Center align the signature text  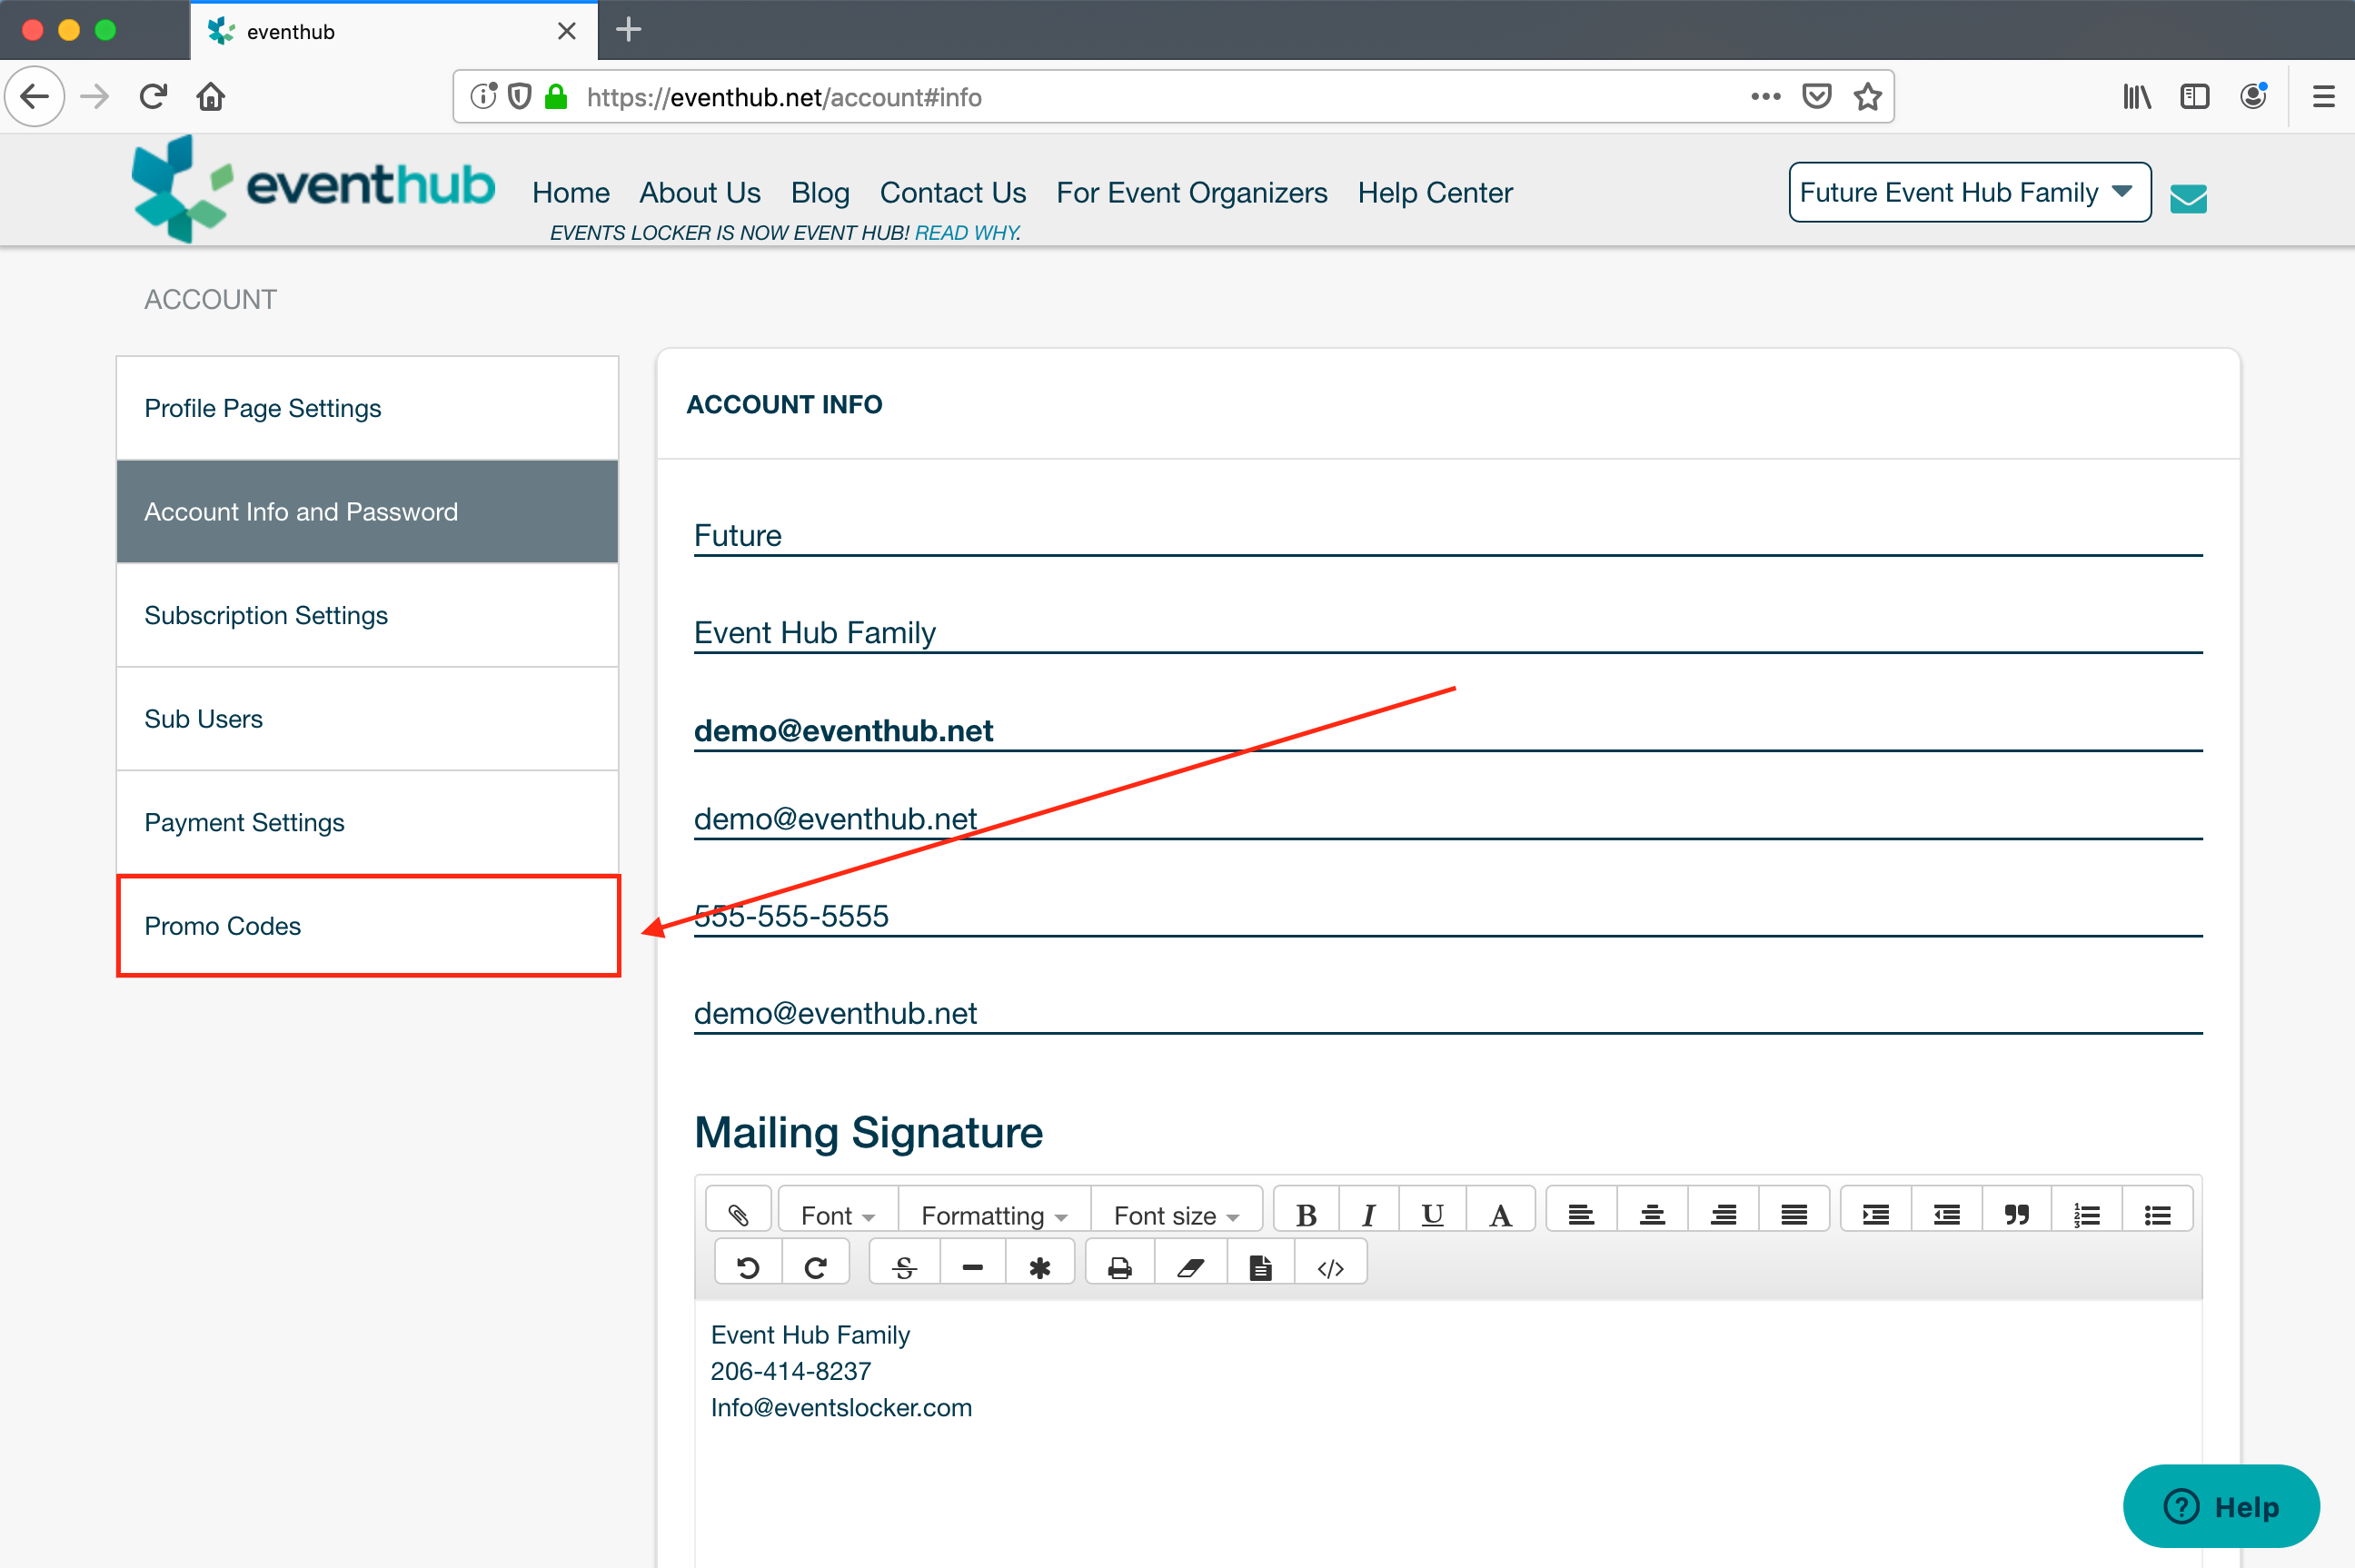(x=1652, y=1214)
